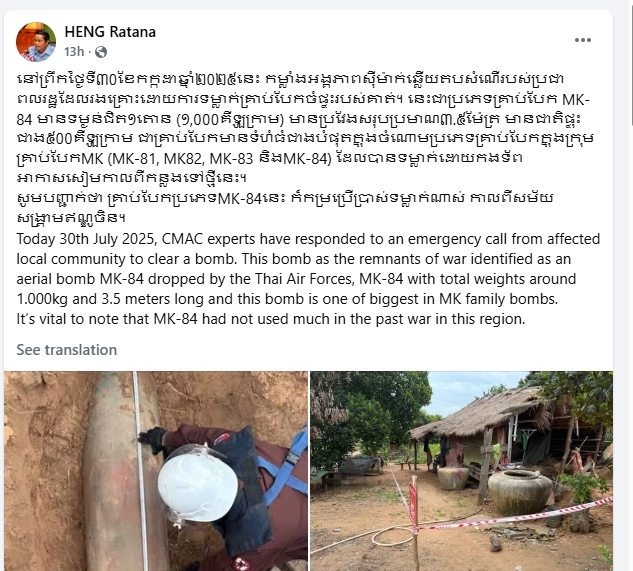This screenshot has width=633, height=571.
Task: Click the red-white barrier tape in photo
Action: click(515, 517)
